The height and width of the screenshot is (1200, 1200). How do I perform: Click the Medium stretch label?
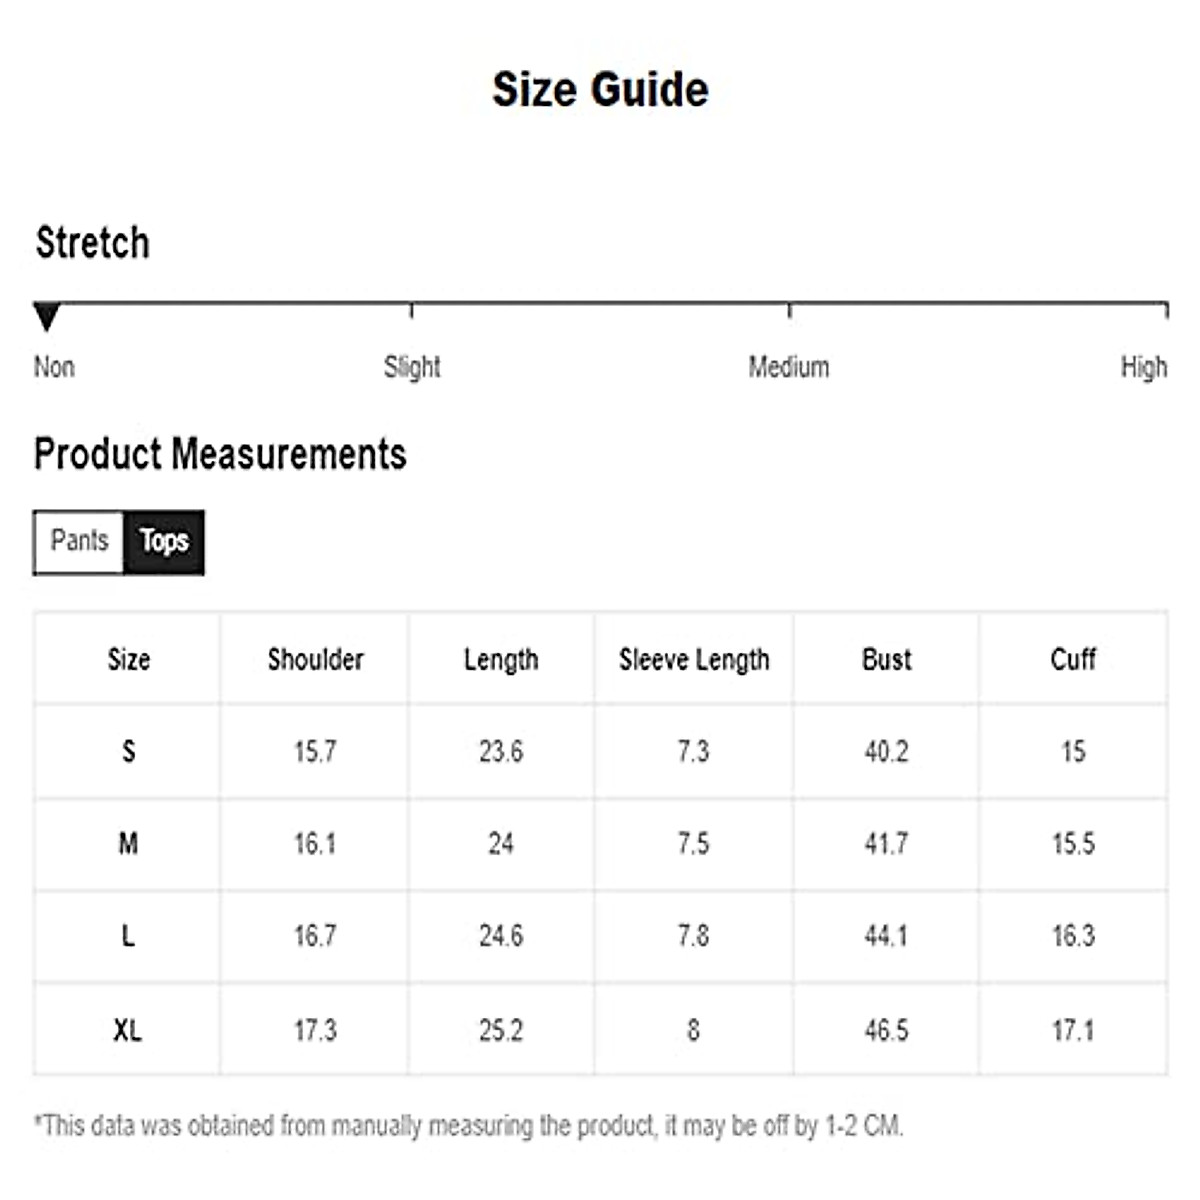click(789, 367)
